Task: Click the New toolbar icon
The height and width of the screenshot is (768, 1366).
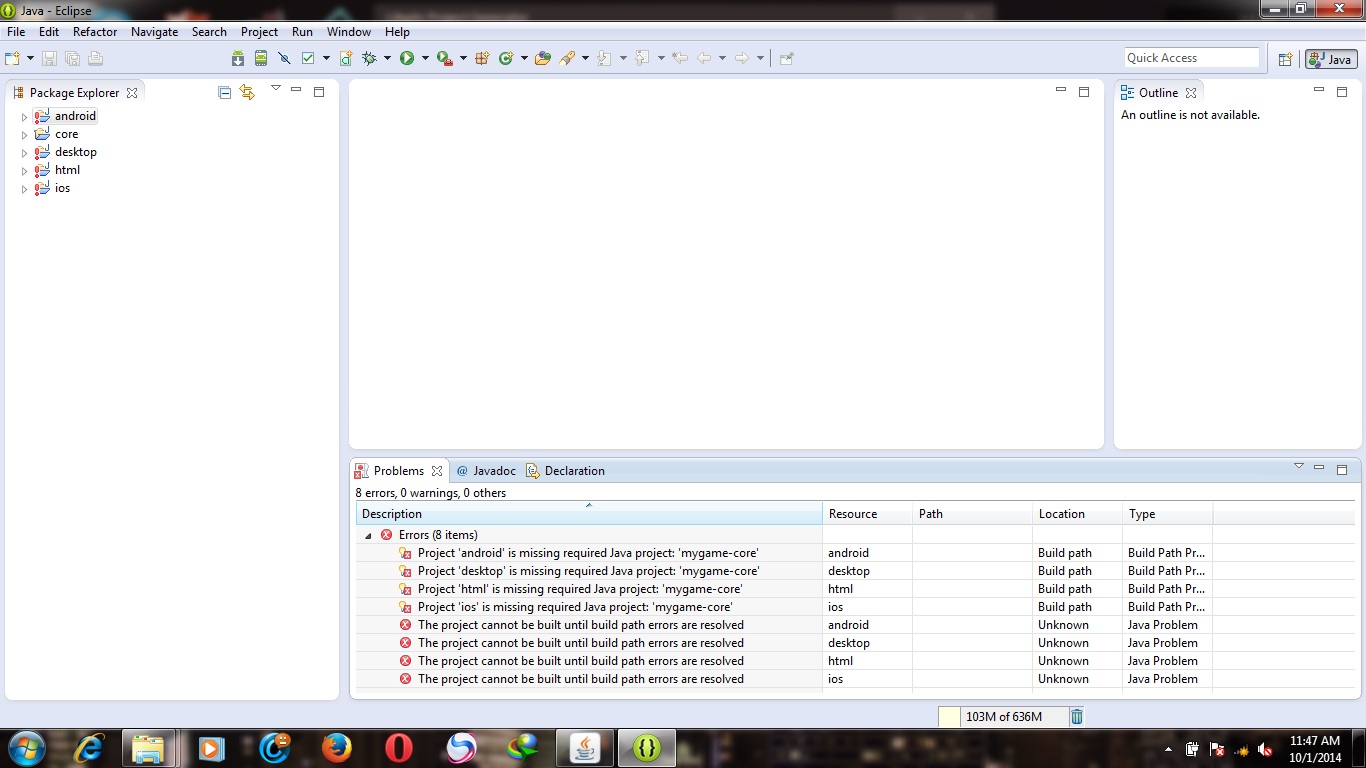Action: tap(13, 58)
